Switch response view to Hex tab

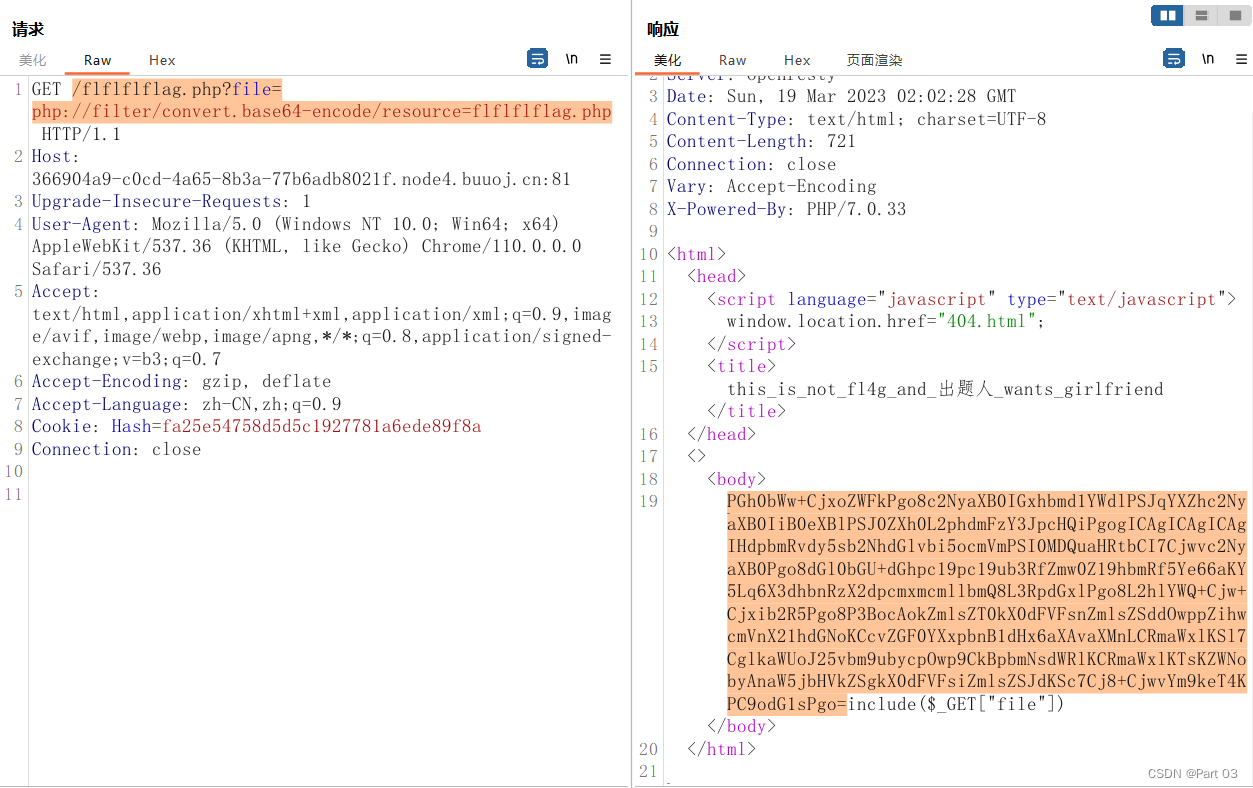point(797,60)
